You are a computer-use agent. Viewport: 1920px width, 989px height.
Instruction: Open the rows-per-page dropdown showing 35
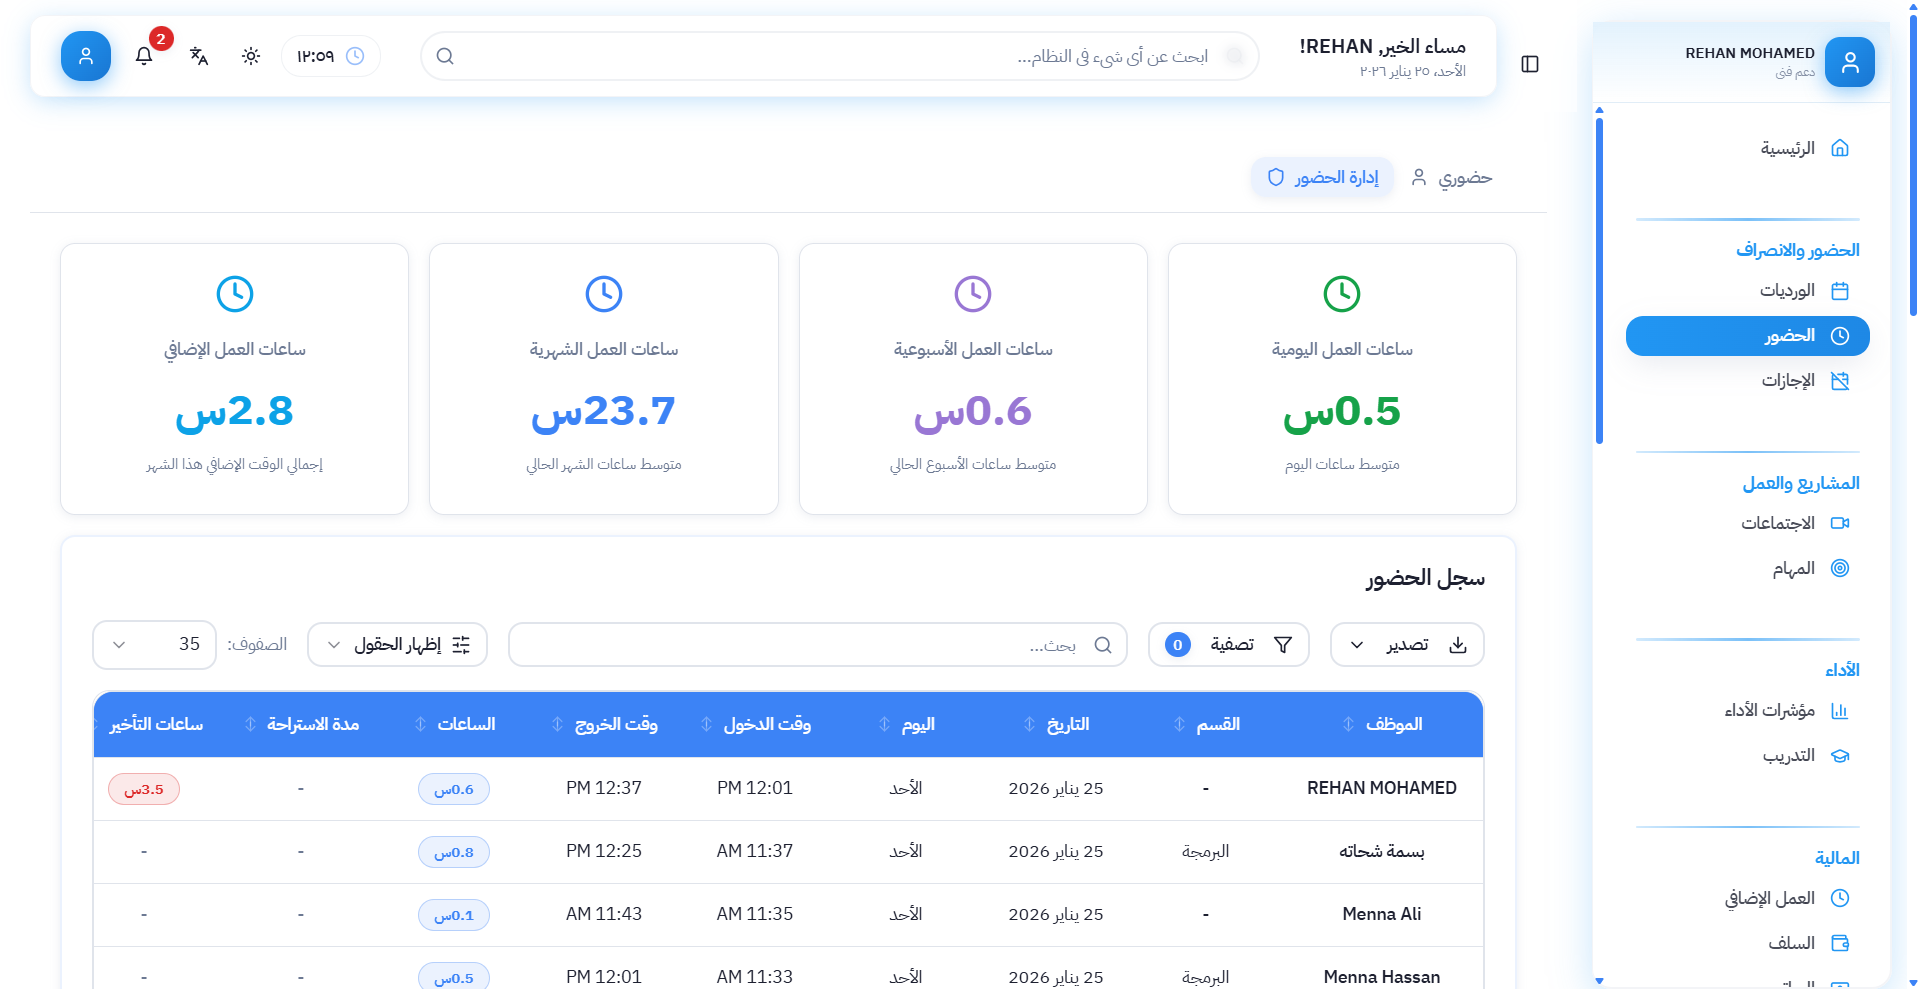pos(154,645)
